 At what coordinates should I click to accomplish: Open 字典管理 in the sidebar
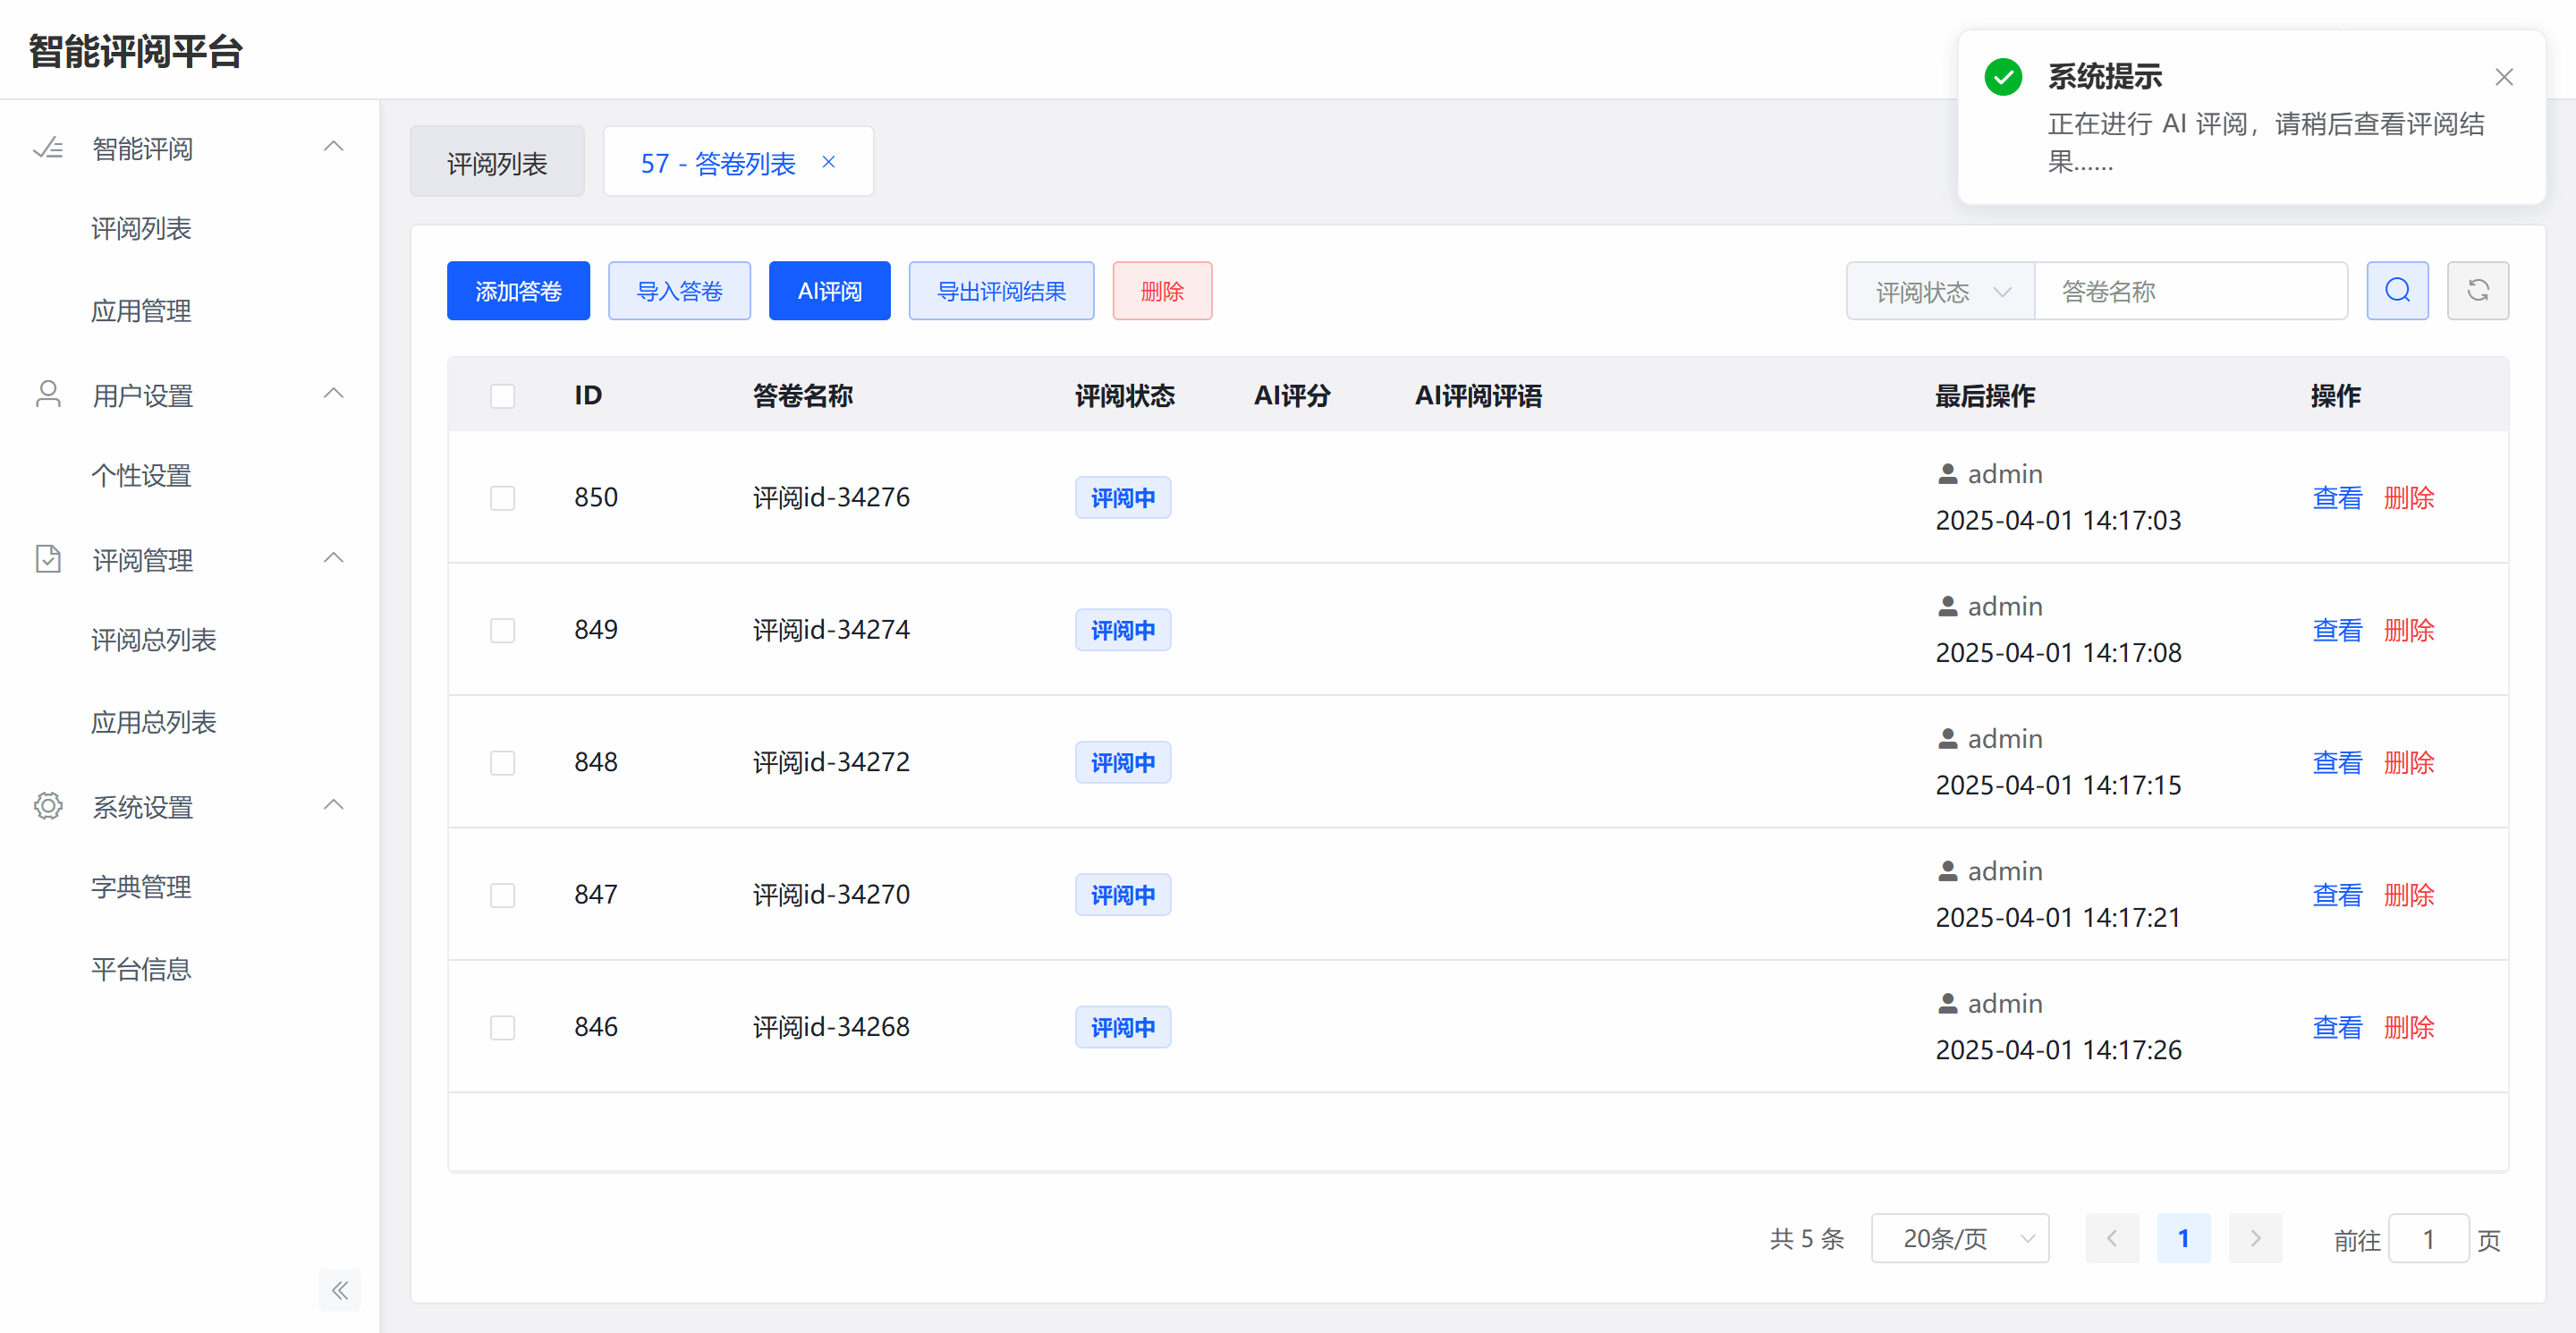point(141,886)
